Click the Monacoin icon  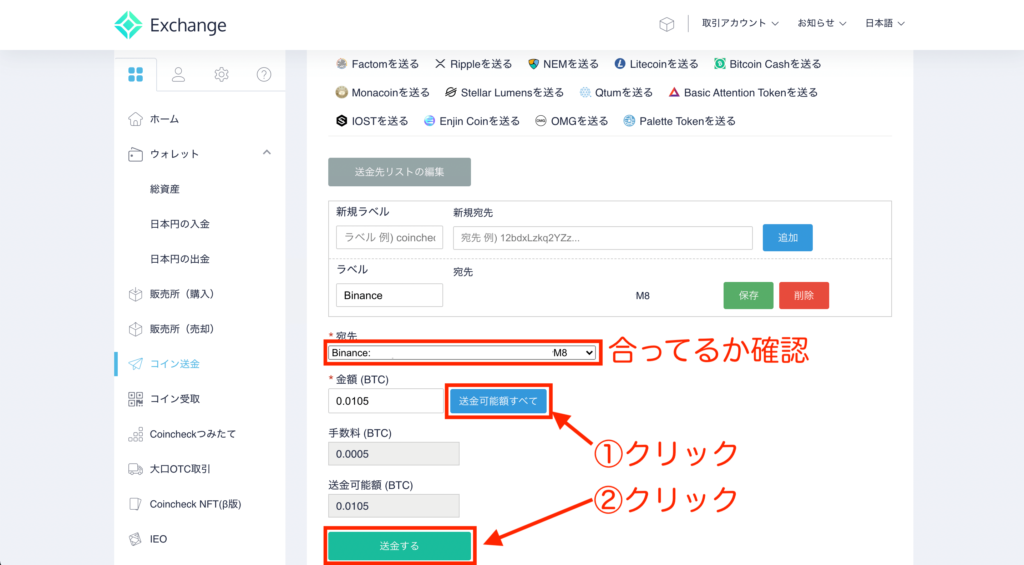click(x=342, y=93)
